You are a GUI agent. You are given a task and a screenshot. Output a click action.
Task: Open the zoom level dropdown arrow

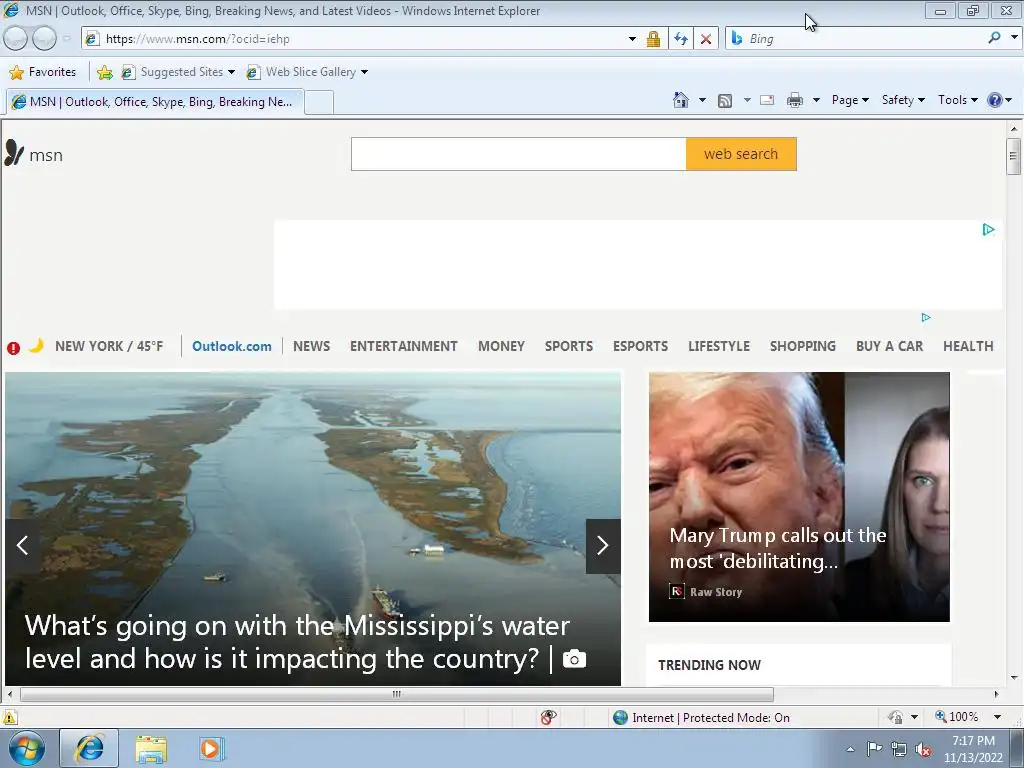[x=997, y=717]
